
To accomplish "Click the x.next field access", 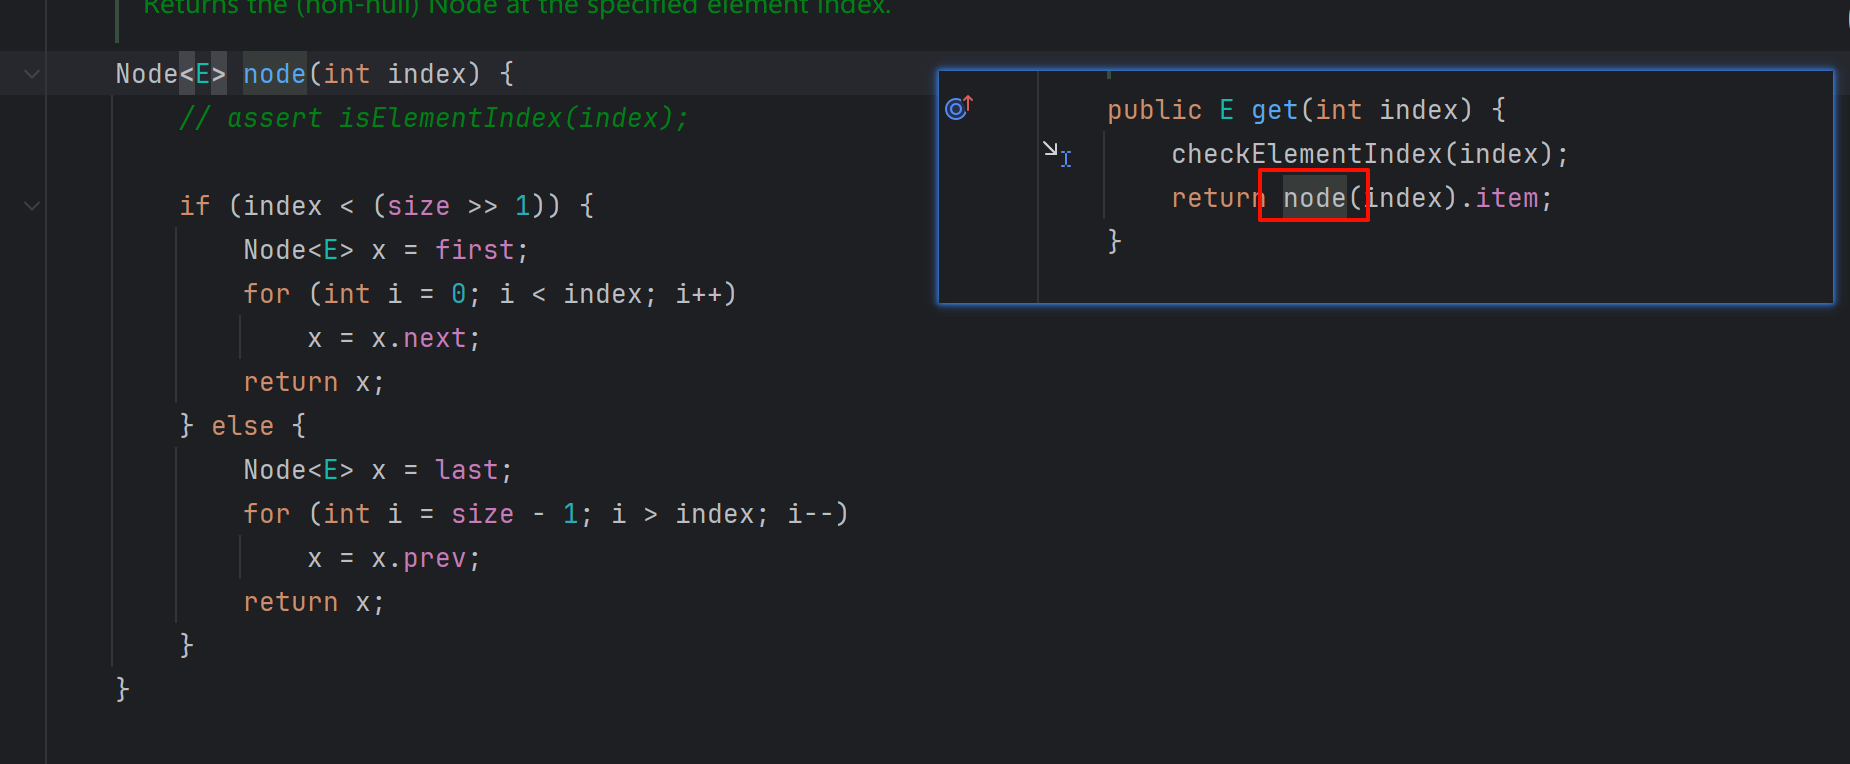I will (x=434, y=338).
